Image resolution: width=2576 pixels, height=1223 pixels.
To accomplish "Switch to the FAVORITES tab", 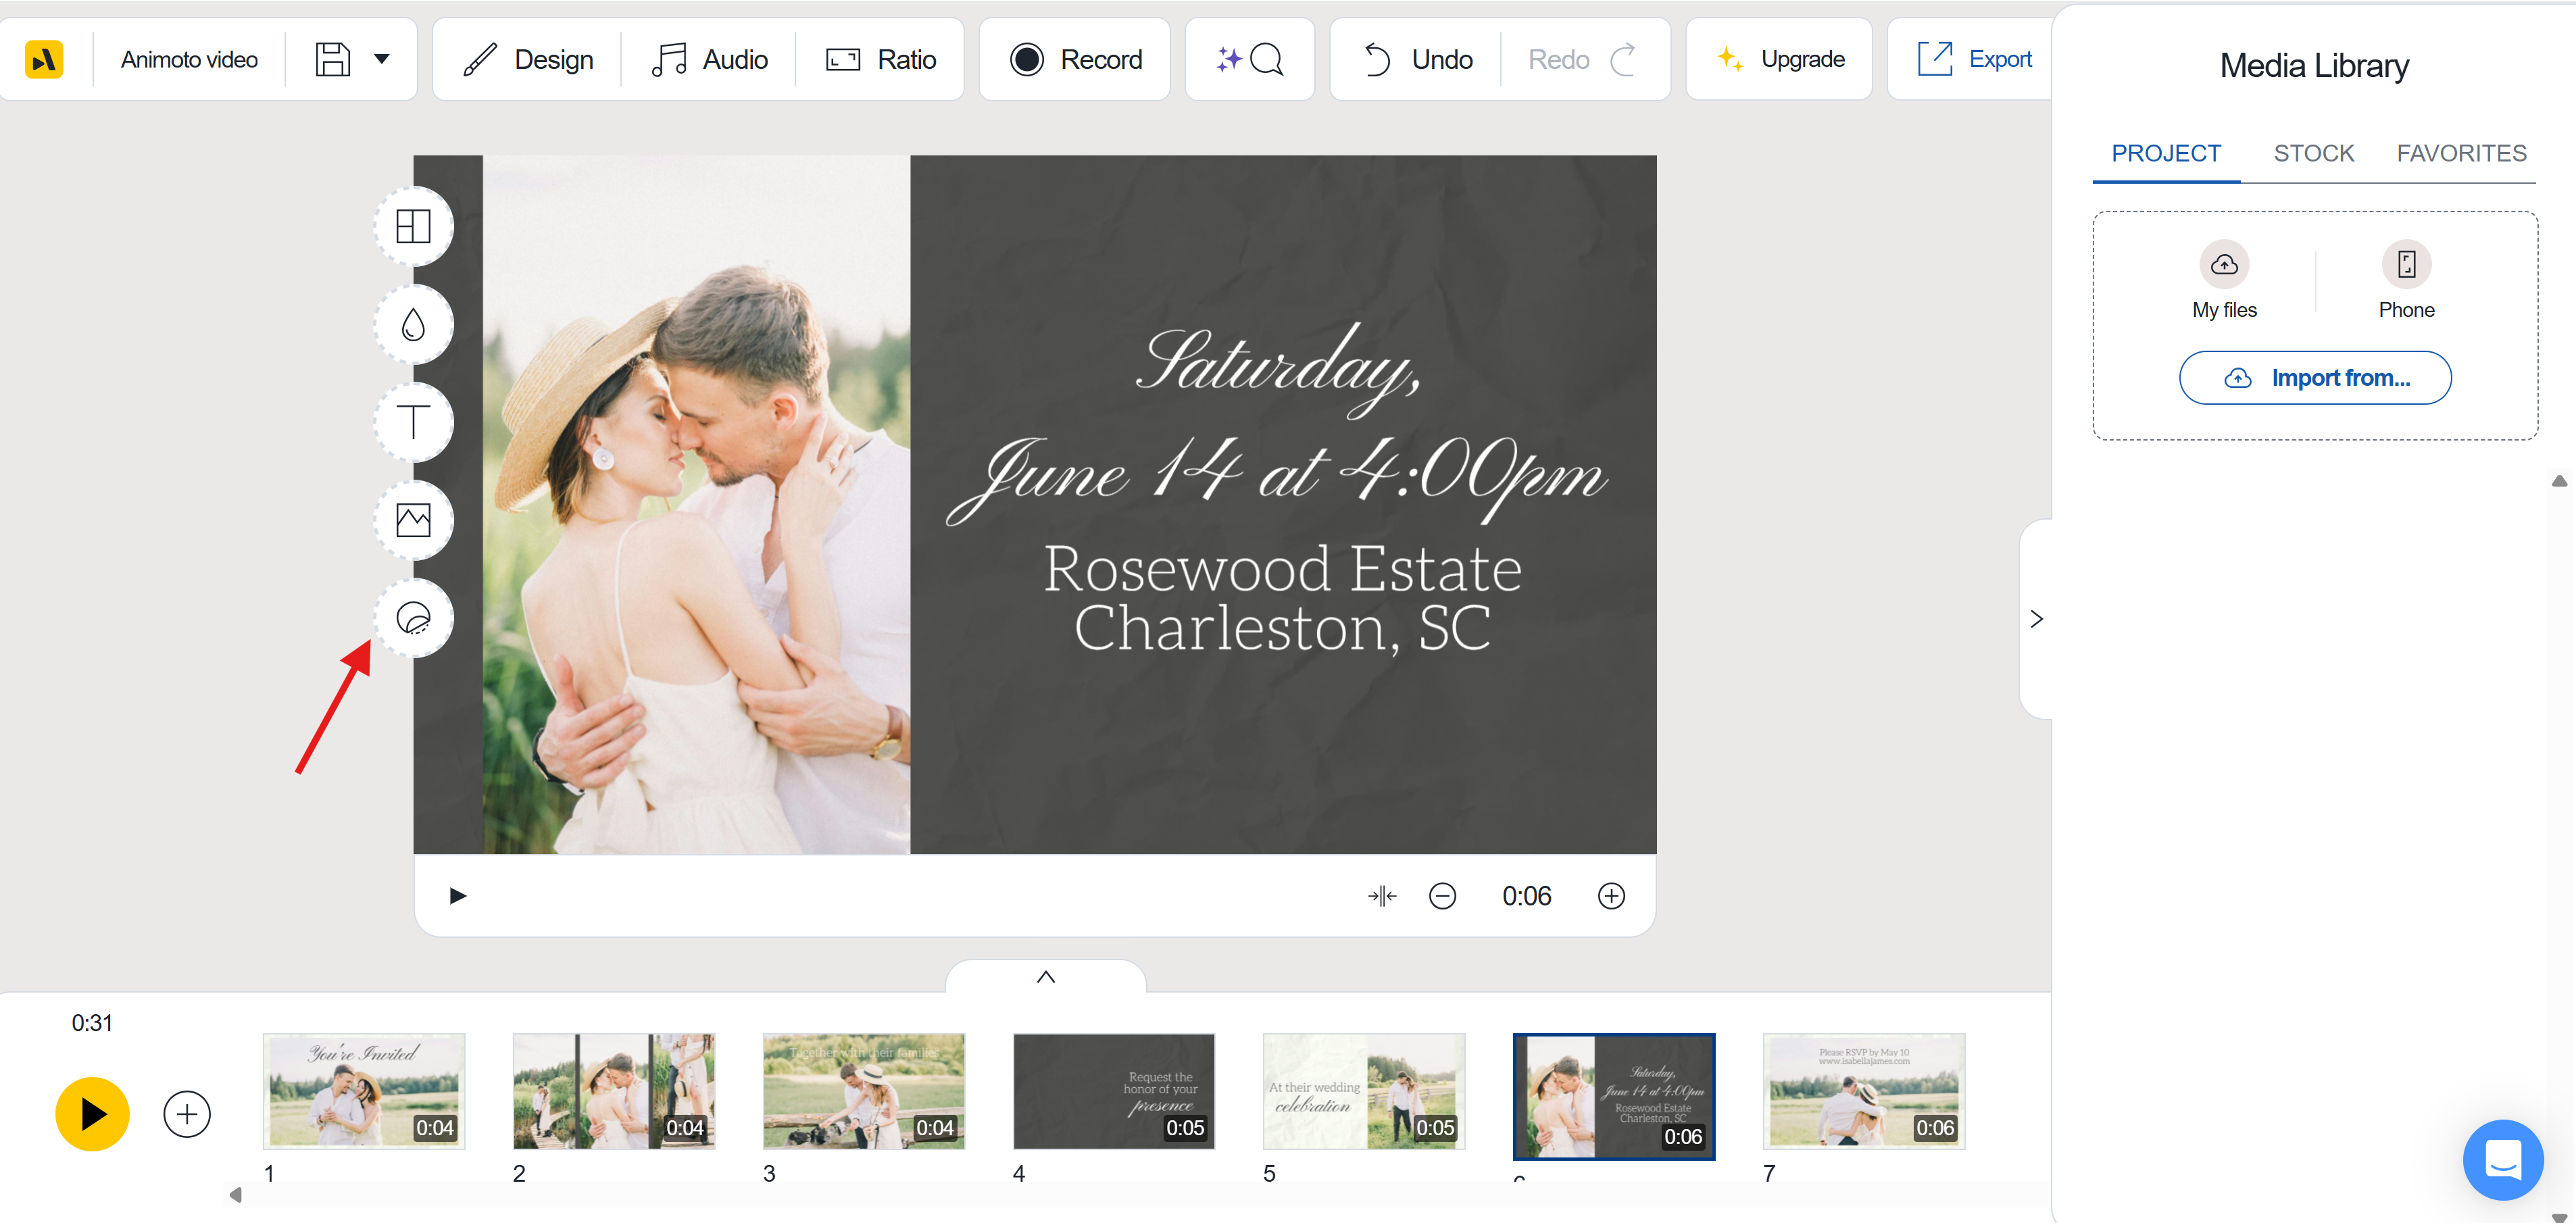I will 2461,153.
